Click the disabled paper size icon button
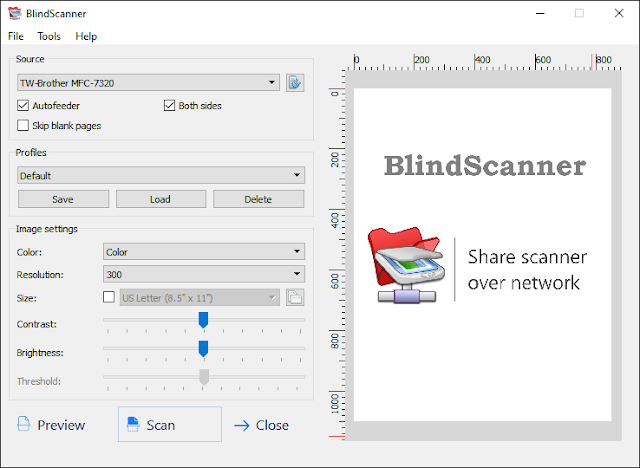 click(295, 297)
